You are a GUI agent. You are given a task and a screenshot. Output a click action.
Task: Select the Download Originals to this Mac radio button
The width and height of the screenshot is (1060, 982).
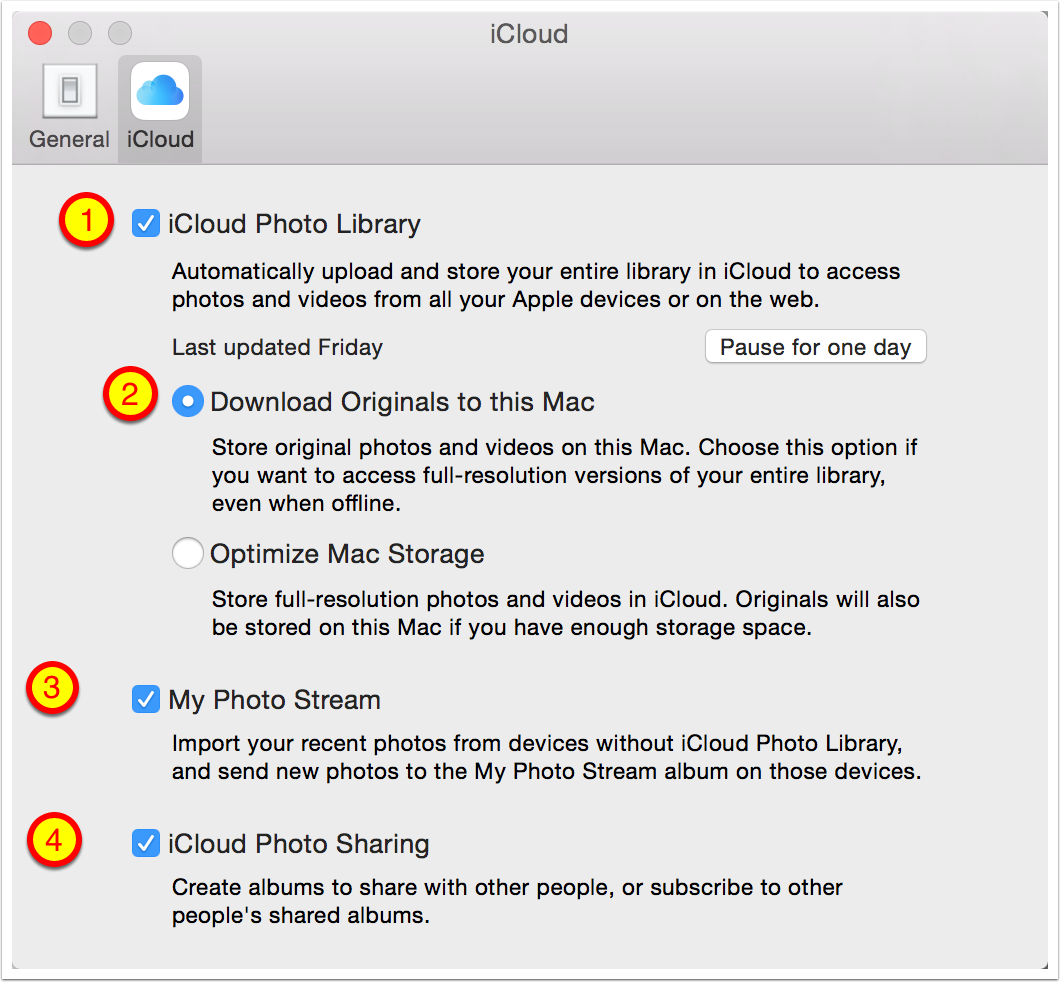pyautogui.click(x=188, y=402)
